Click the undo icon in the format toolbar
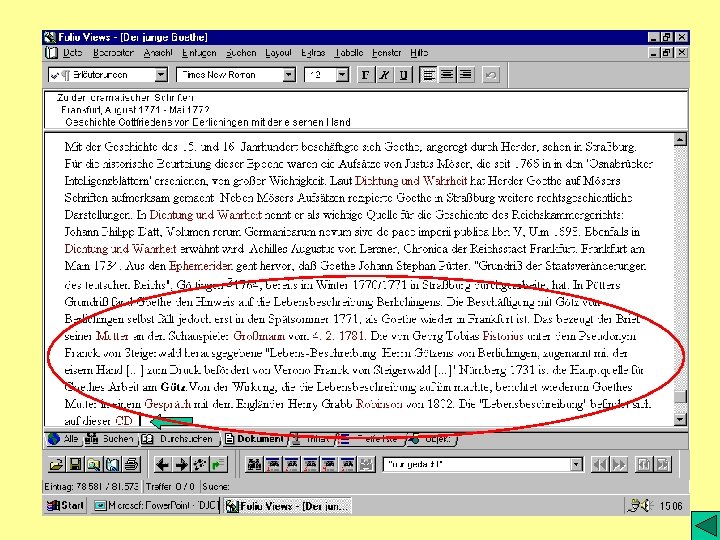This screenshot has height=540, width=720. [490, 74]
